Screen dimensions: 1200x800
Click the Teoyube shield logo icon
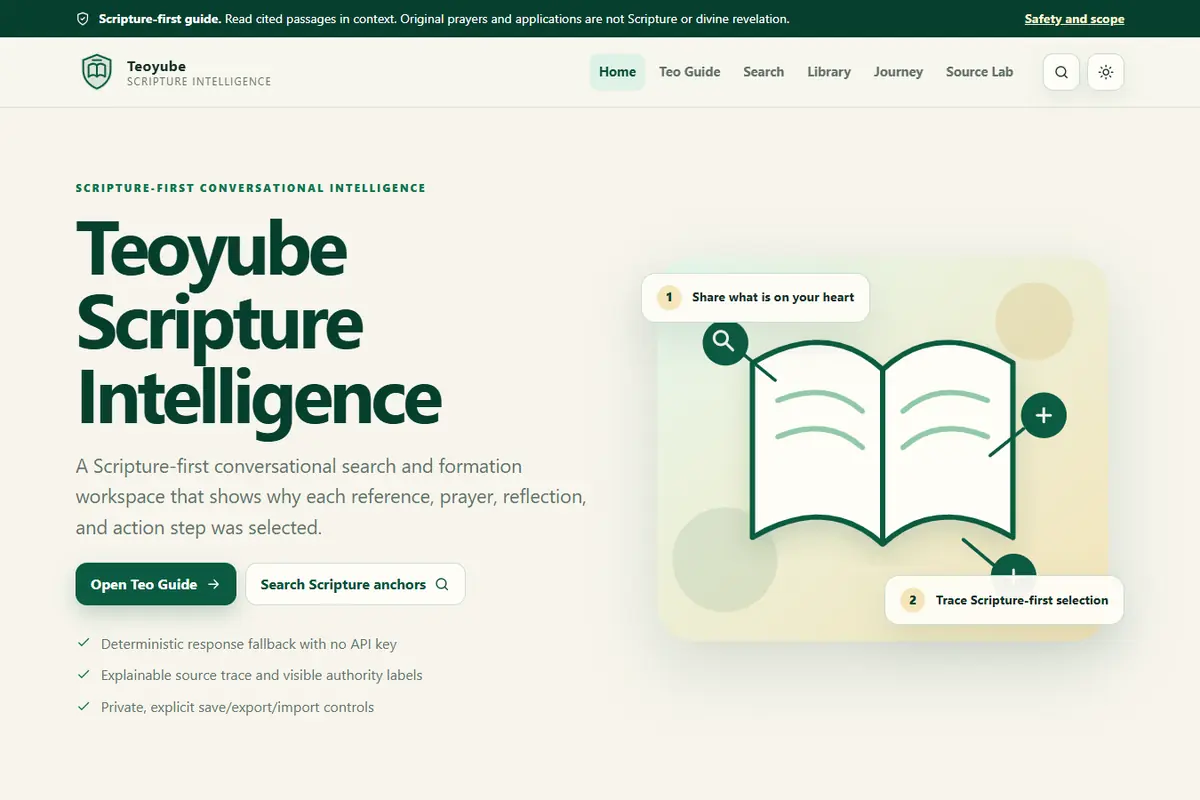pos(97,72)
